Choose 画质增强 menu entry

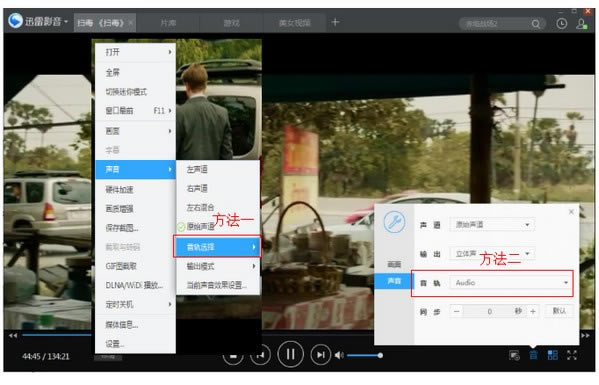(x=135, y=209)
